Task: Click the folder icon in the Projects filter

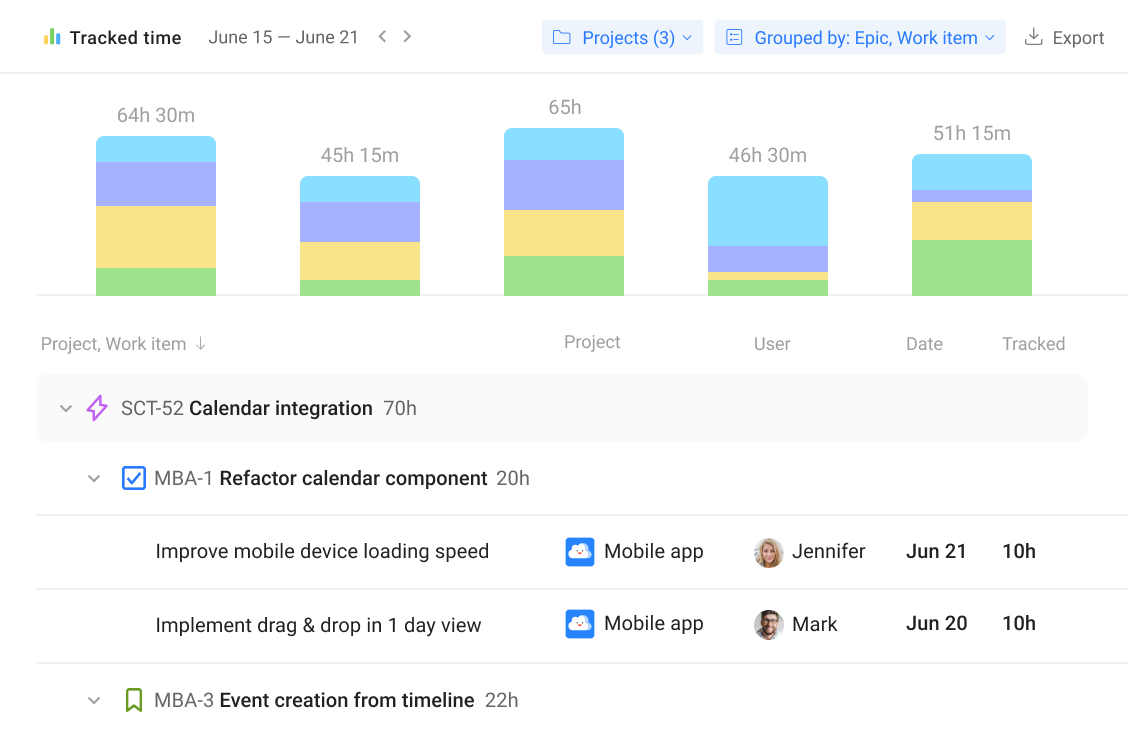Action: point(564,37)
